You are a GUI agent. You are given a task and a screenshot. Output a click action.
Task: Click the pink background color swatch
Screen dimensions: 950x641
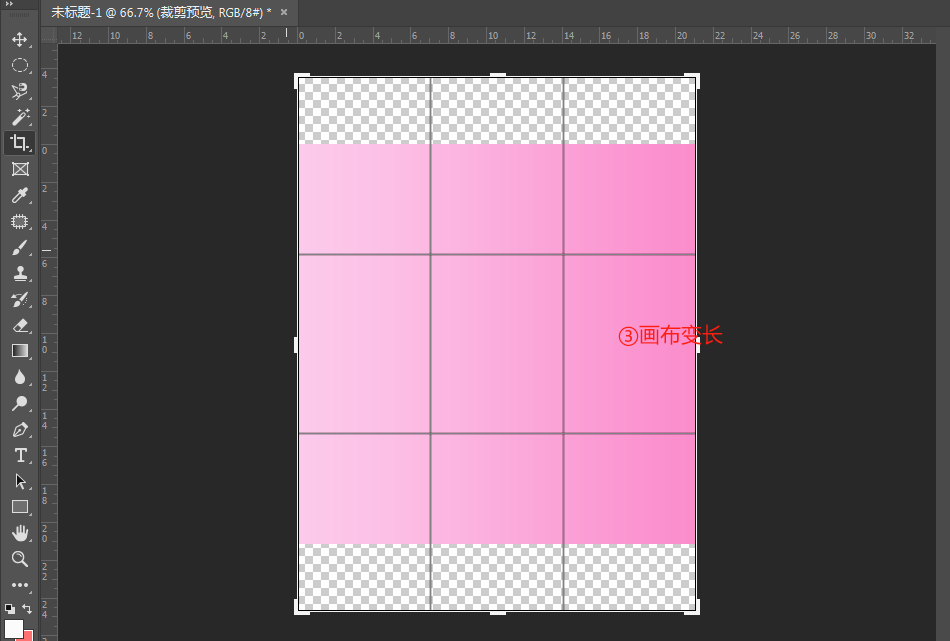tap(28, 636)
